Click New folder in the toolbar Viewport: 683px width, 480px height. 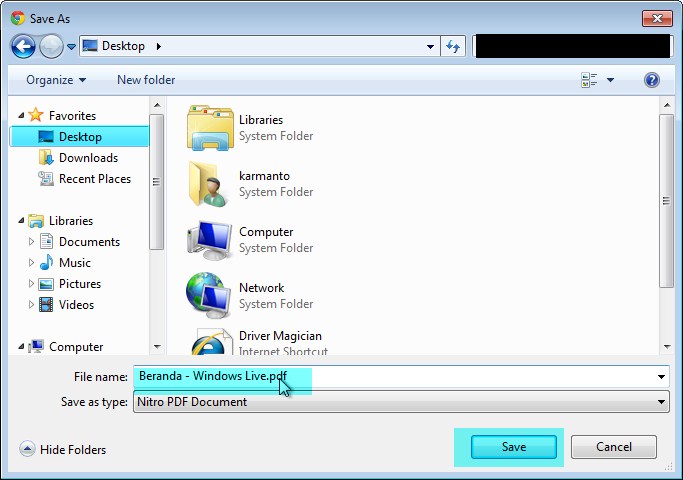pos(146,80)
